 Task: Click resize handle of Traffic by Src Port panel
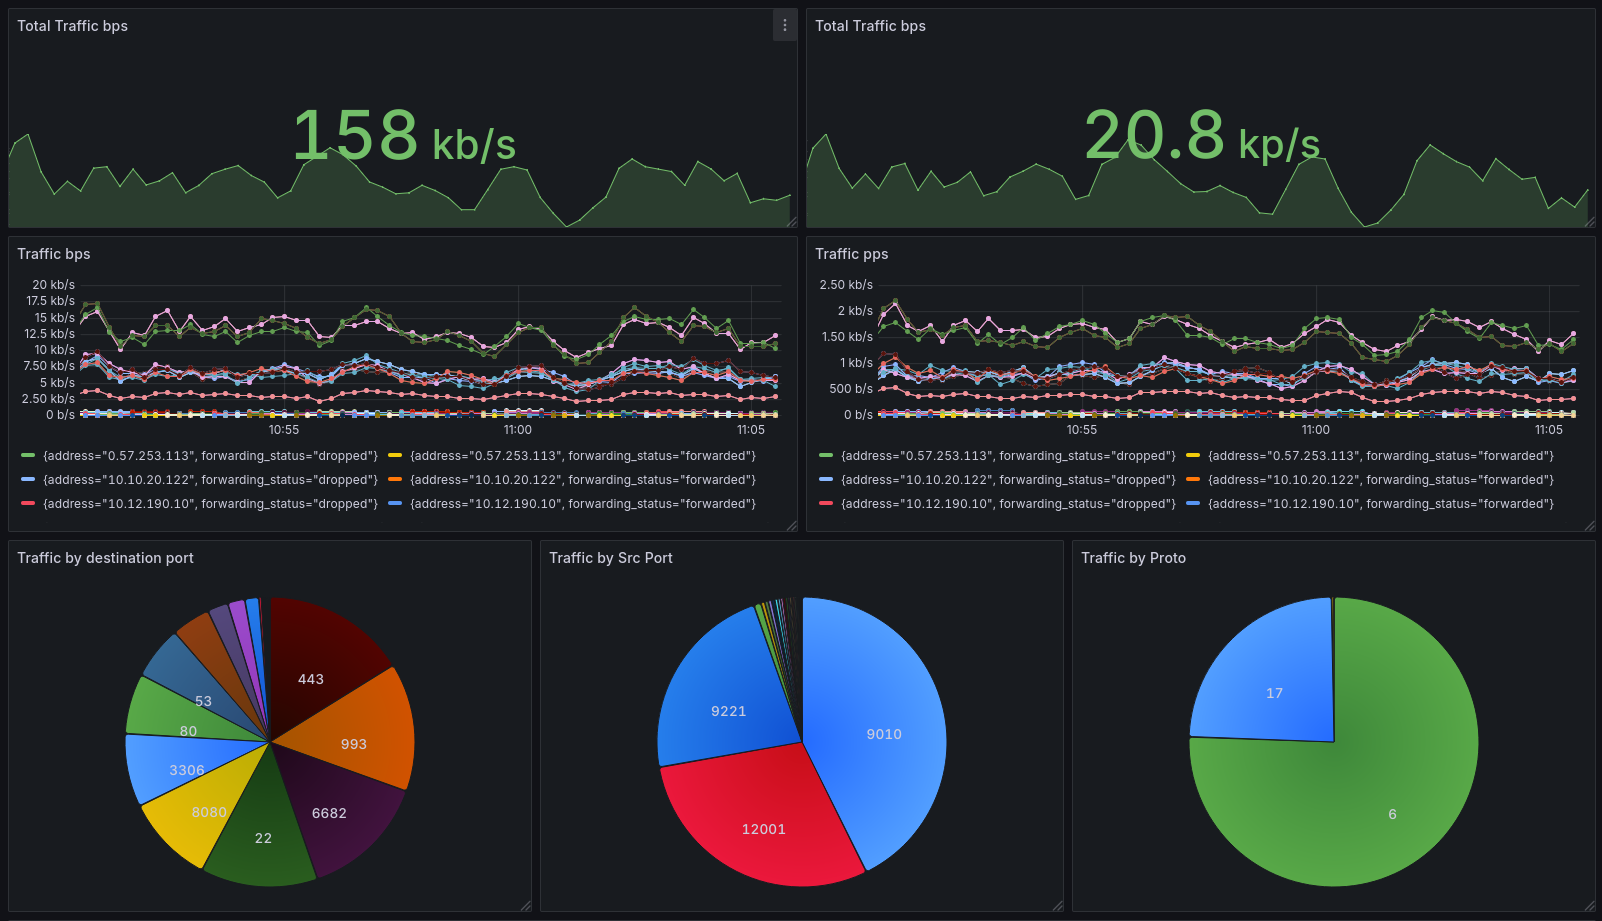1058,906
